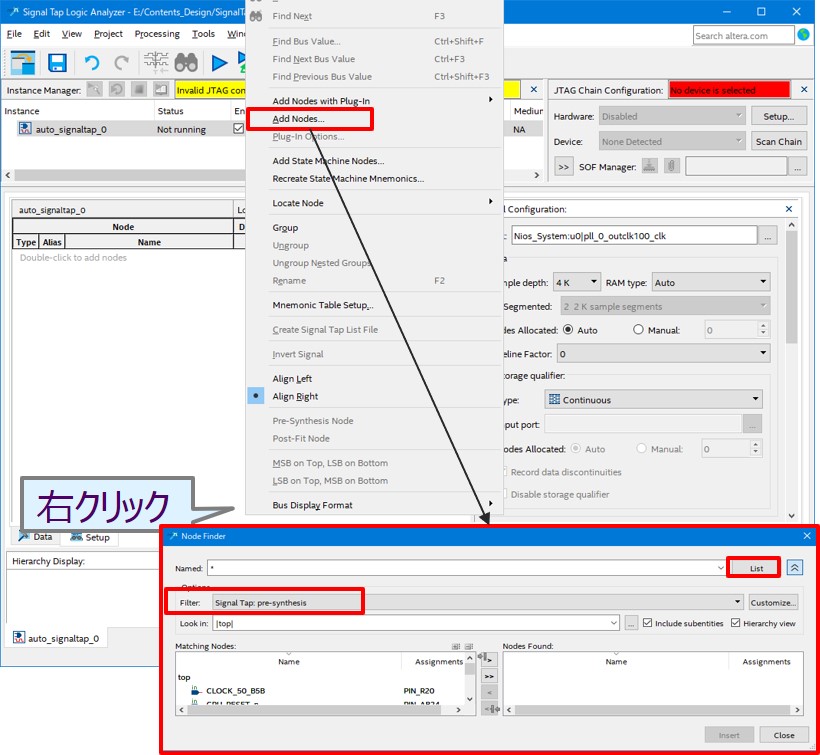Viewport: 820px width, 755px height.
Task: Click the gray Redo arrow in toolbar
Action: point(122,63)
